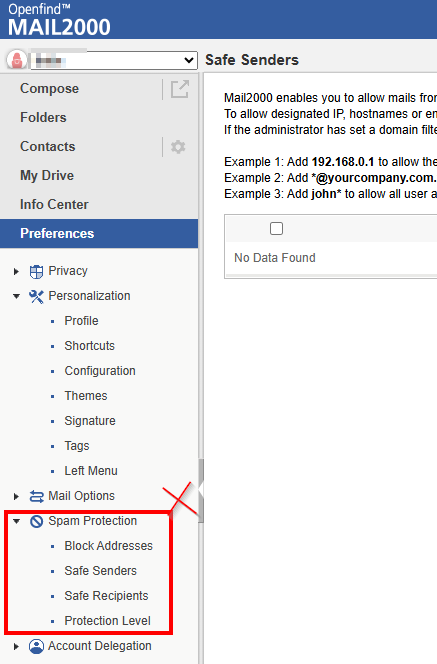Click the No Data Found message
Screen dimensions: 437x664
point(275,258)
